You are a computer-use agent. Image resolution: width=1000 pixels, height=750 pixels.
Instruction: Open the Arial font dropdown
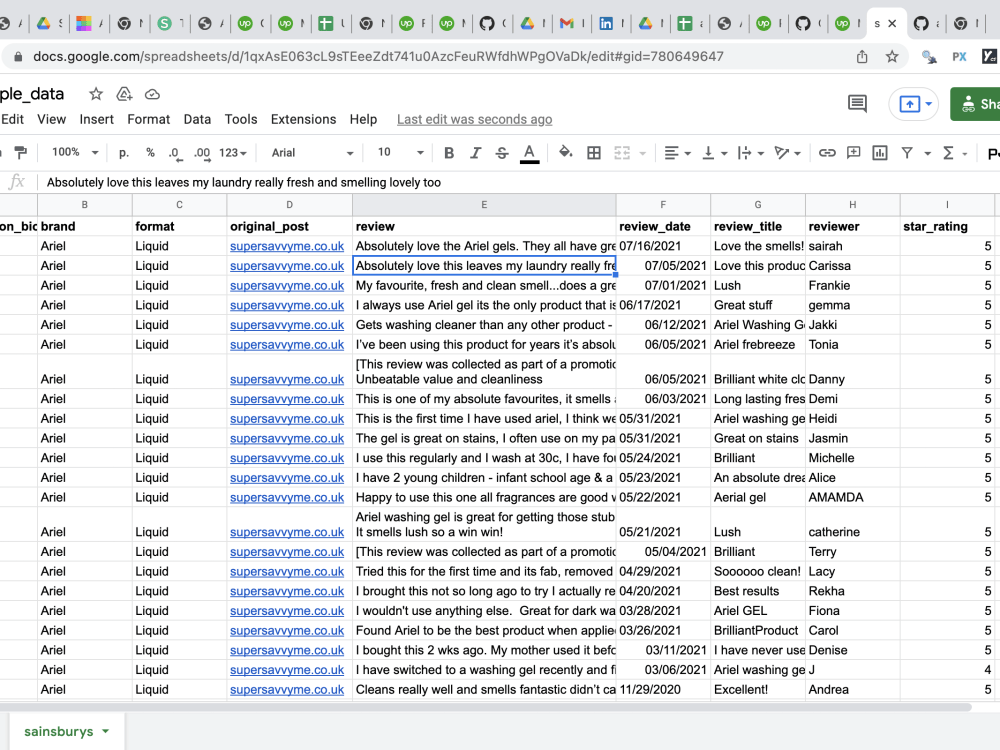(x=312, y=153)
